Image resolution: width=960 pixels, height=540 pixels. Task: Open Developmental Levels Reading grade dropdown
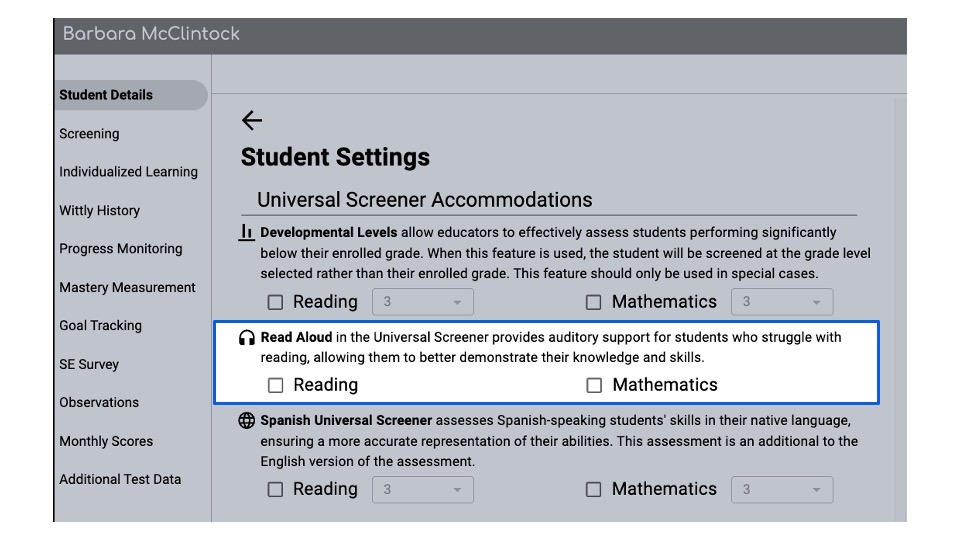click(422, 302)
